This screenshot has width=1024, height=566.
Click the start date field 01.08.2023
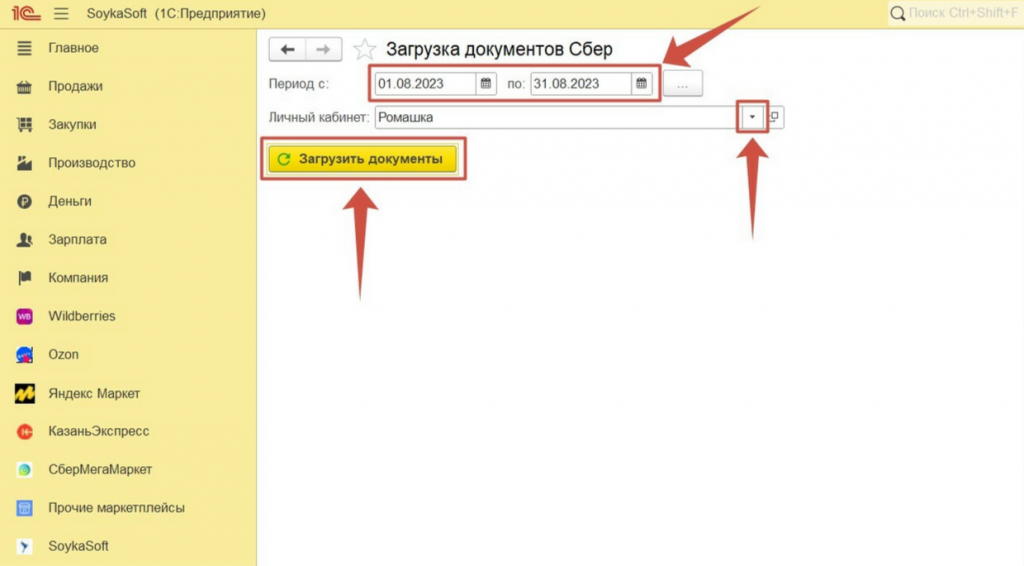424,84
